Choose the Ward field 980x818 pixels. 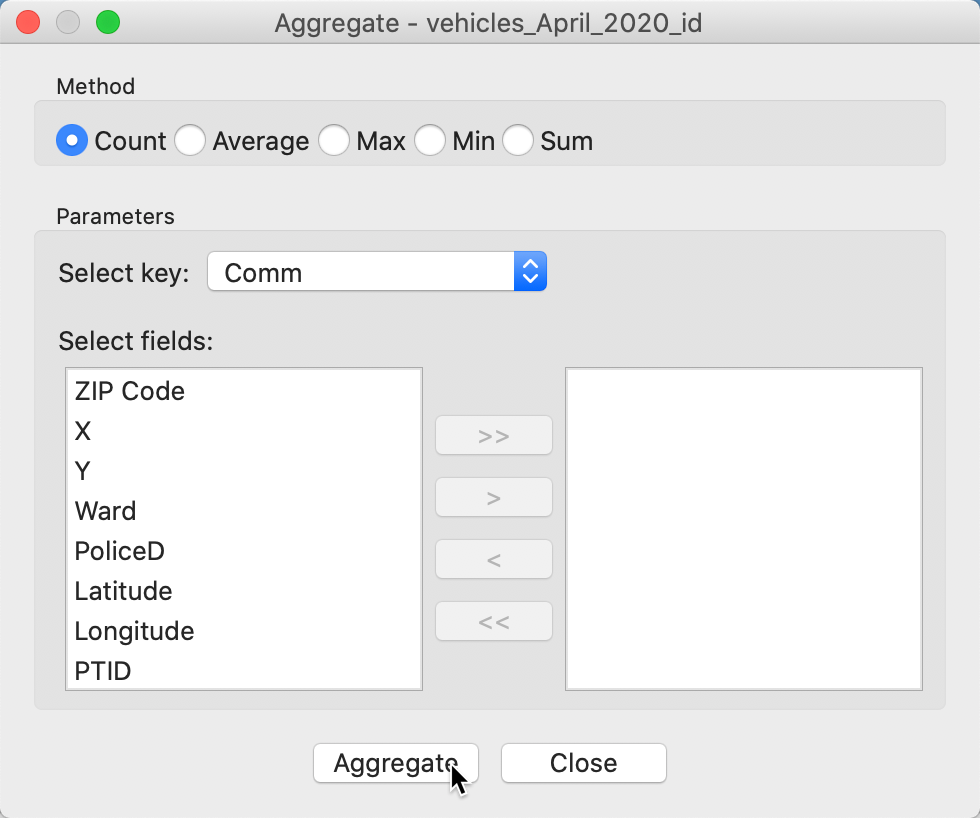(244, 511)
